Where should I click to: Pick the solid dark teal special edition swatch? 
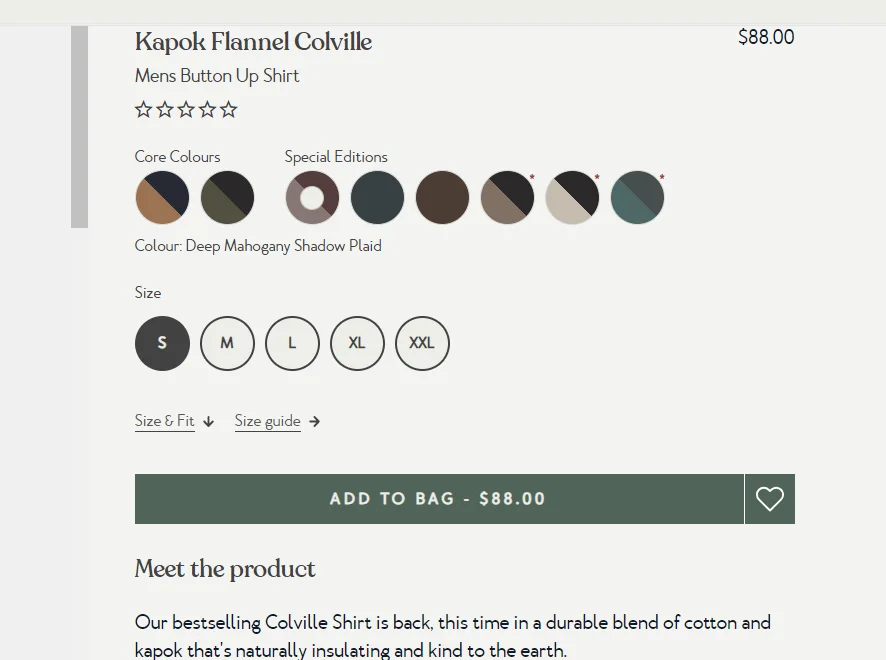coord(377,197)
